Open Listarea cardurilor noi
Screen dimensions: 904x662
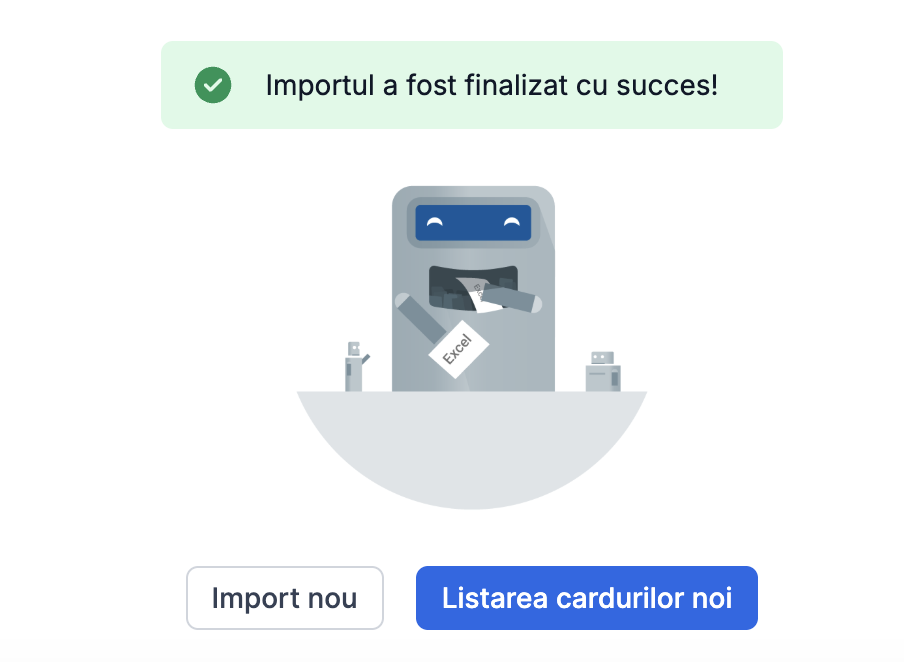coord(587,598)
